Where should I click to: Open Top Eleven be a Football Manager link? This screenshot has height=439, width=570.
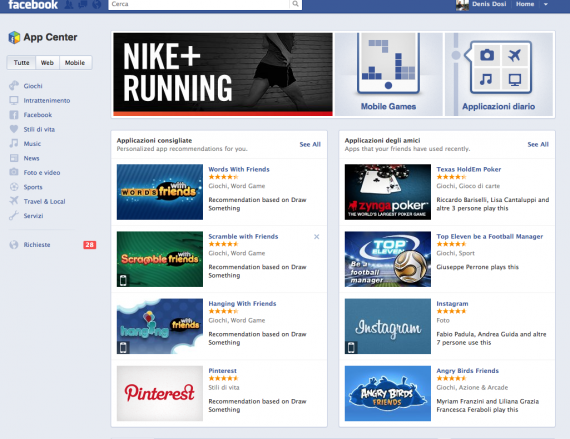click(x=490, y=236)
